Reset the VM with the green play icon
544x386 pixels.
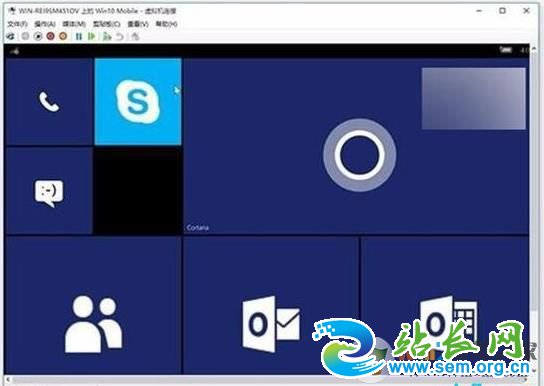92,36
